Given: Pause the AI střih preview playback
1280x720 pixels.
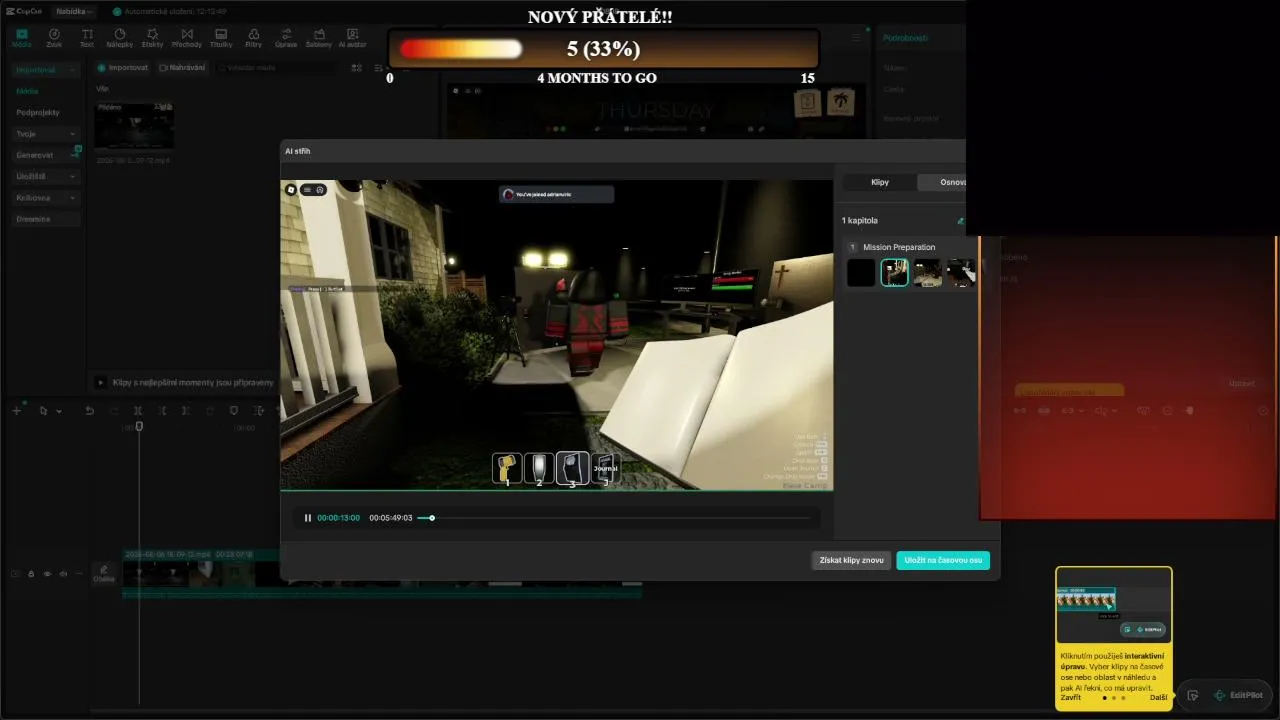Looking at the screenshot, I should pos(308,518).
